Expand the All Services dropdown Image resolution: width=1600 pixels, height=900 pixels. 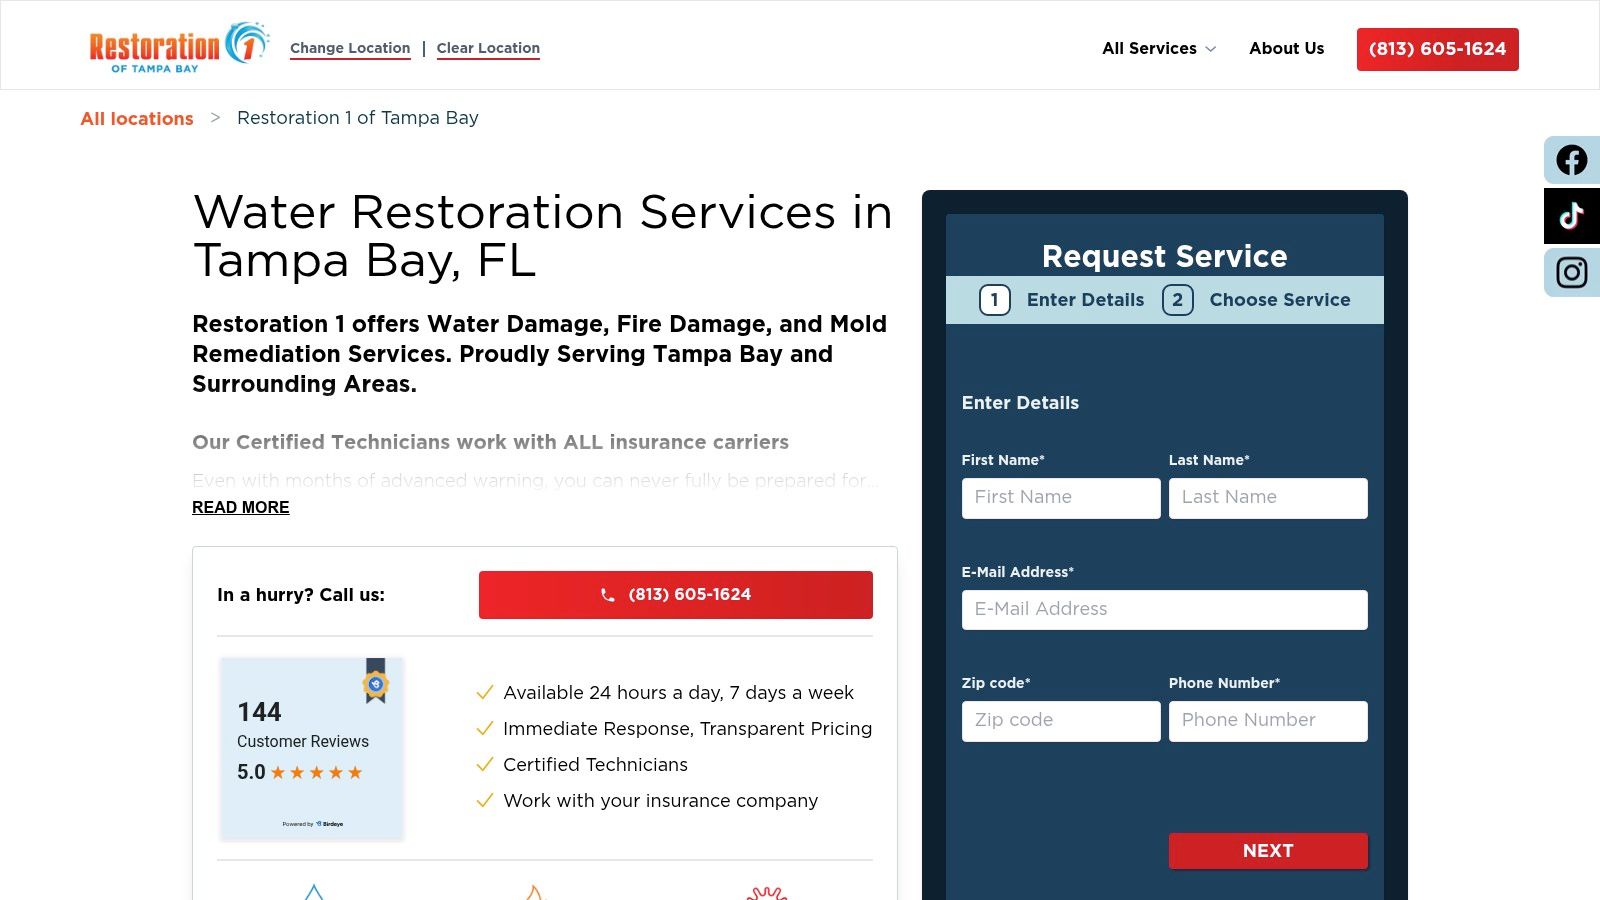(1159, 48)
